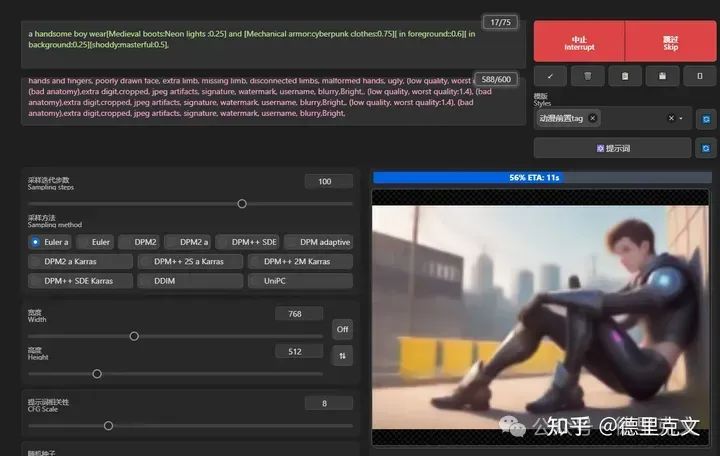720x456 pixels.
Task: Click in the positive prompt text area
Action: click(273, 45)
